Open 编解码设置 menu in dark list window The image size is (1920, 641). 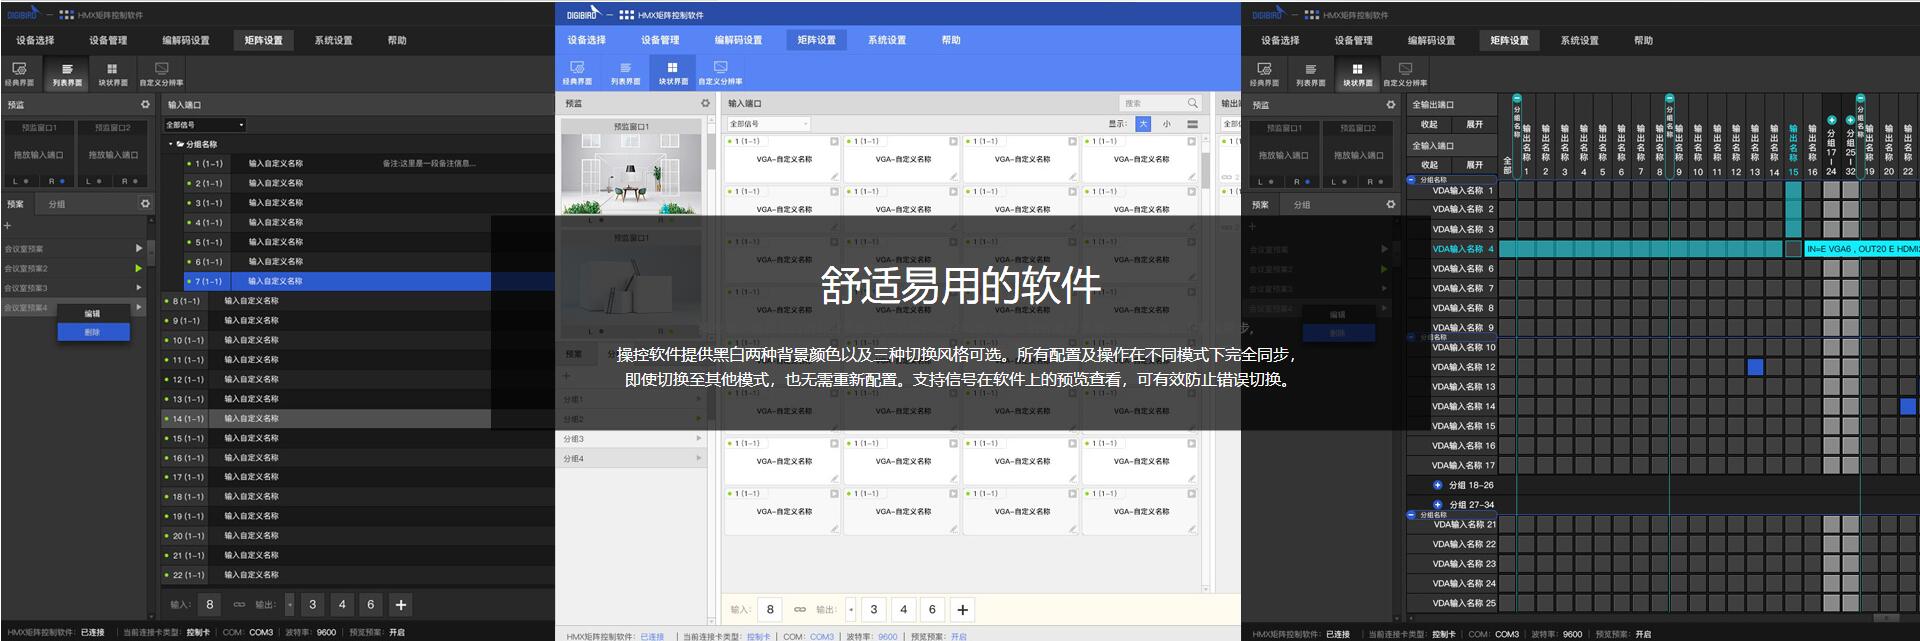click(186, 40)
